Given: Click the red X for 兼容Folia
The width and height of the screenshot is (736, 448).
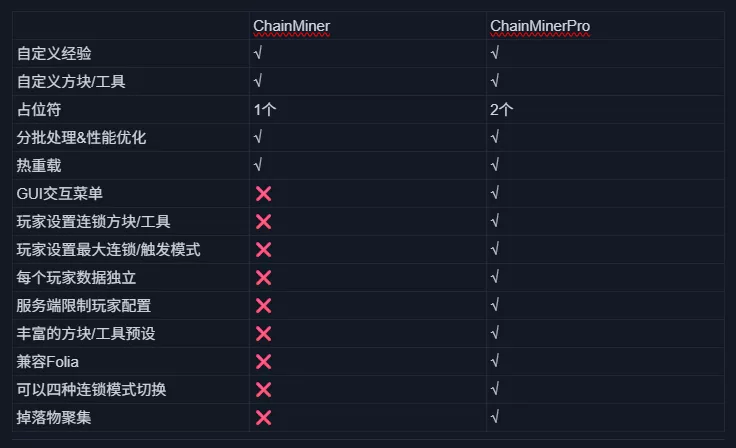Looking at the screenshot, I should pyautogui.click(x=263, y=361).
